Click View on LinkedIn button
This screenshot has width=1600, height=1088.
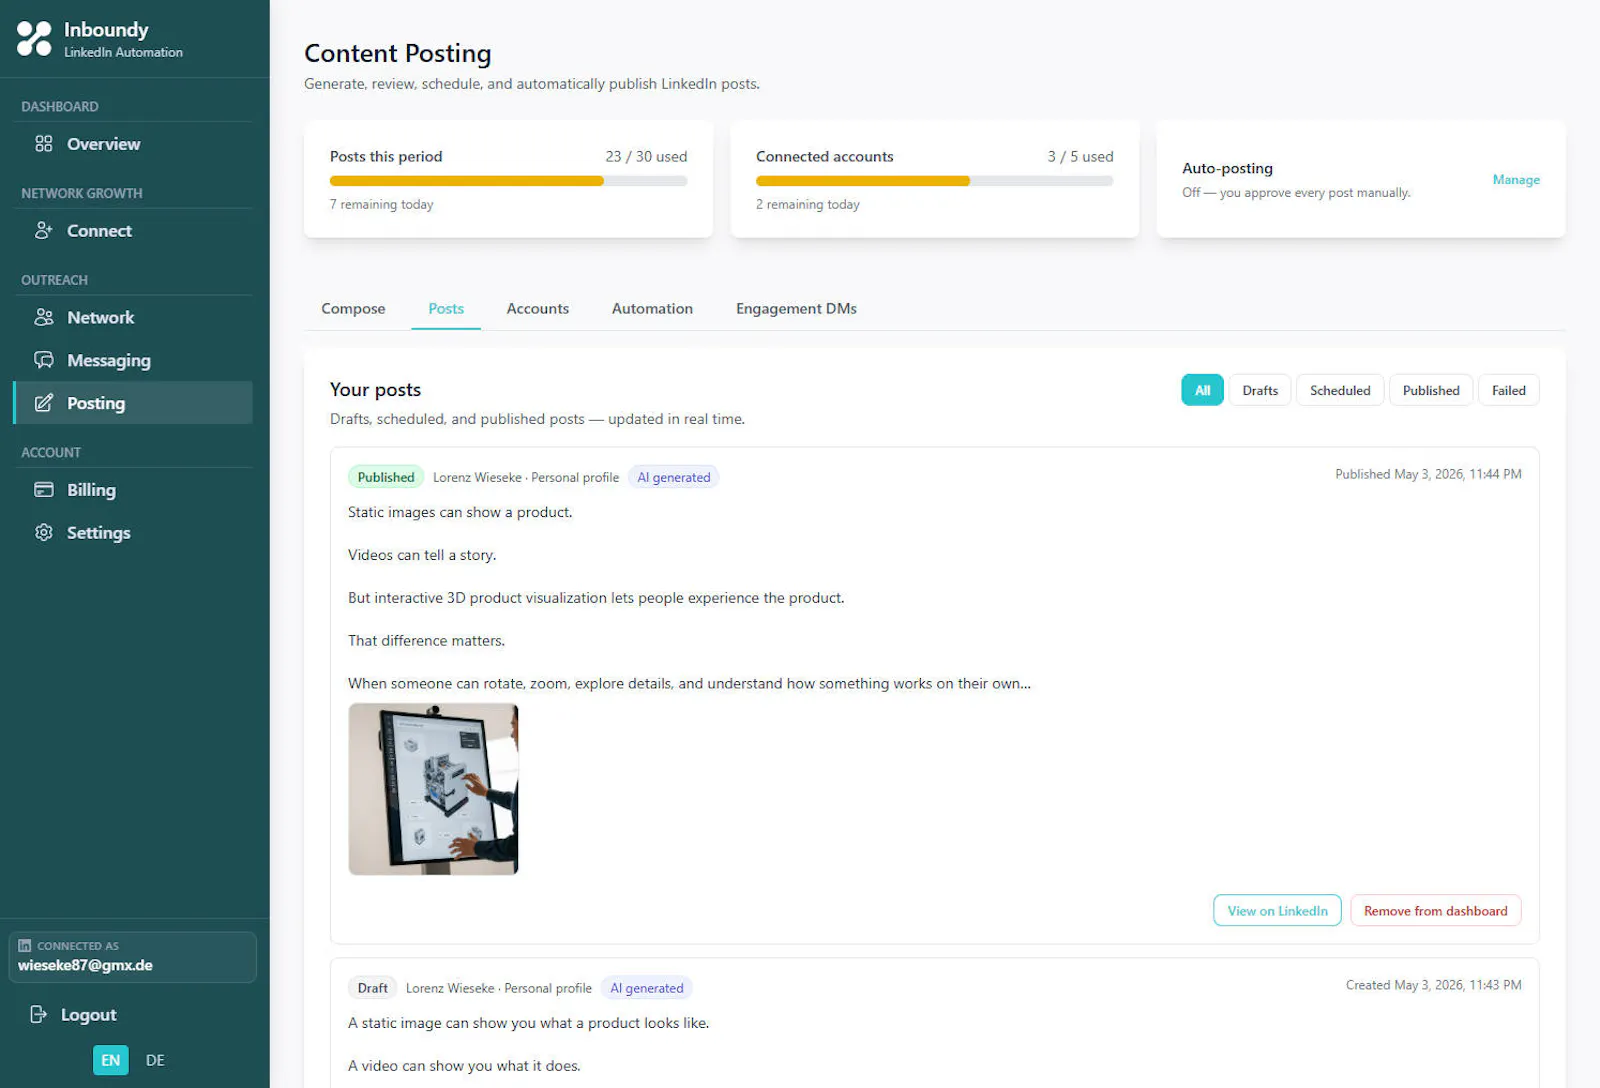[1277, 911]
